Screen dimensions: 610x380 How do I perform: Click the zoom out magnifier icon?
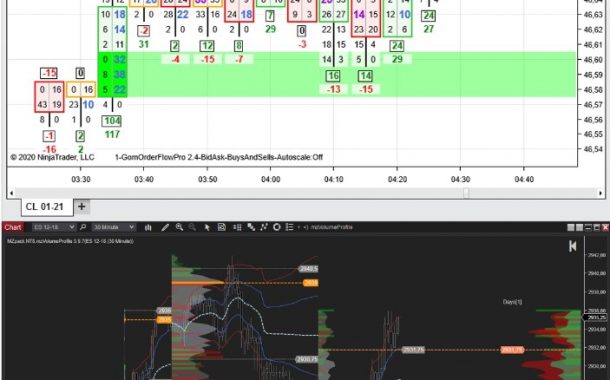tap(192, 227)
